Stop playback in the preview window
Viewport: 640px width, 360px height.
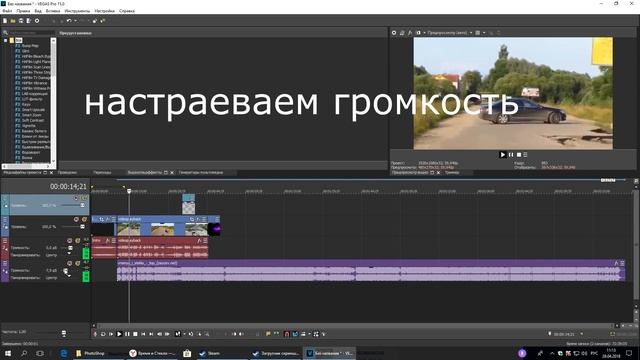click(x=519, y=155)
